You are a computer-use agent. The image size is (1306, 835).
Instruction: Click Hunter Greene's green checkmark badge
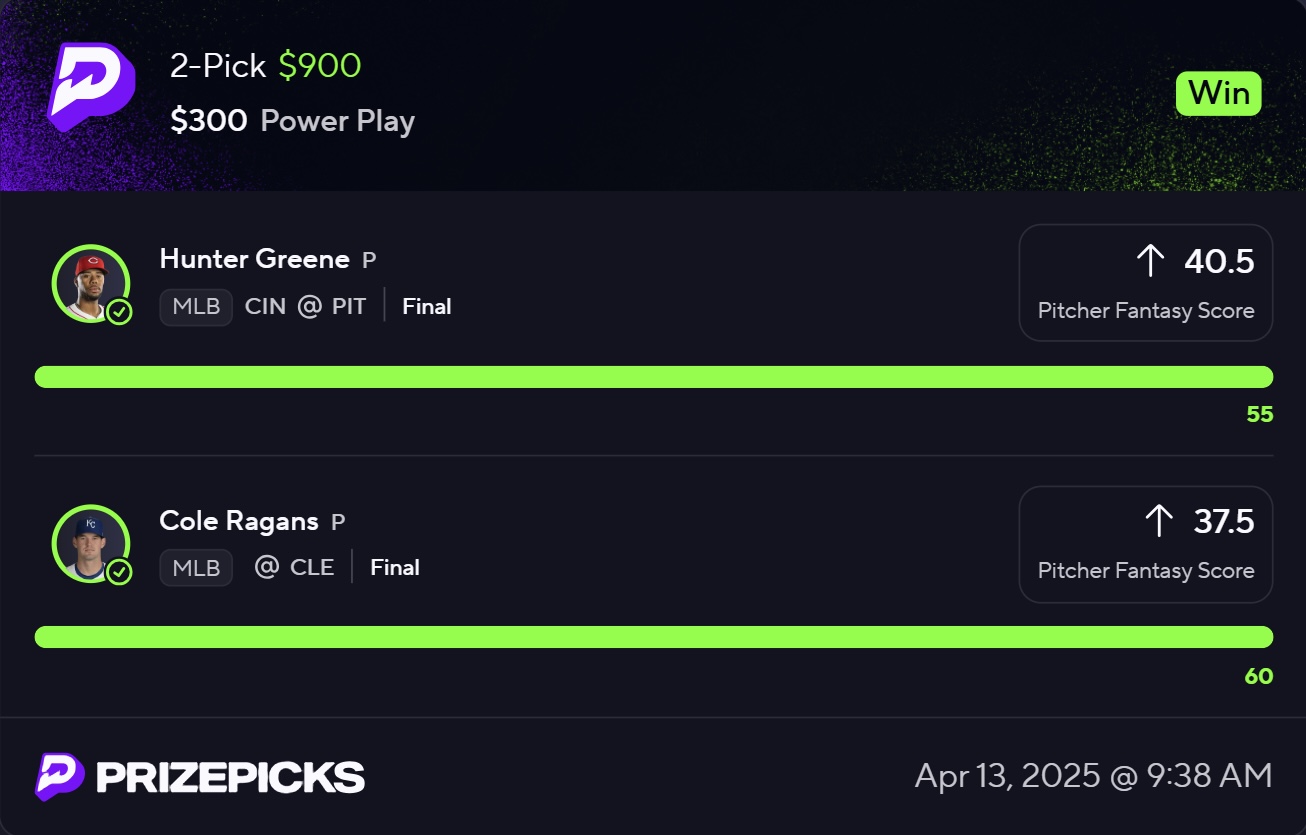pyautogui.click(x=119, y=312)
